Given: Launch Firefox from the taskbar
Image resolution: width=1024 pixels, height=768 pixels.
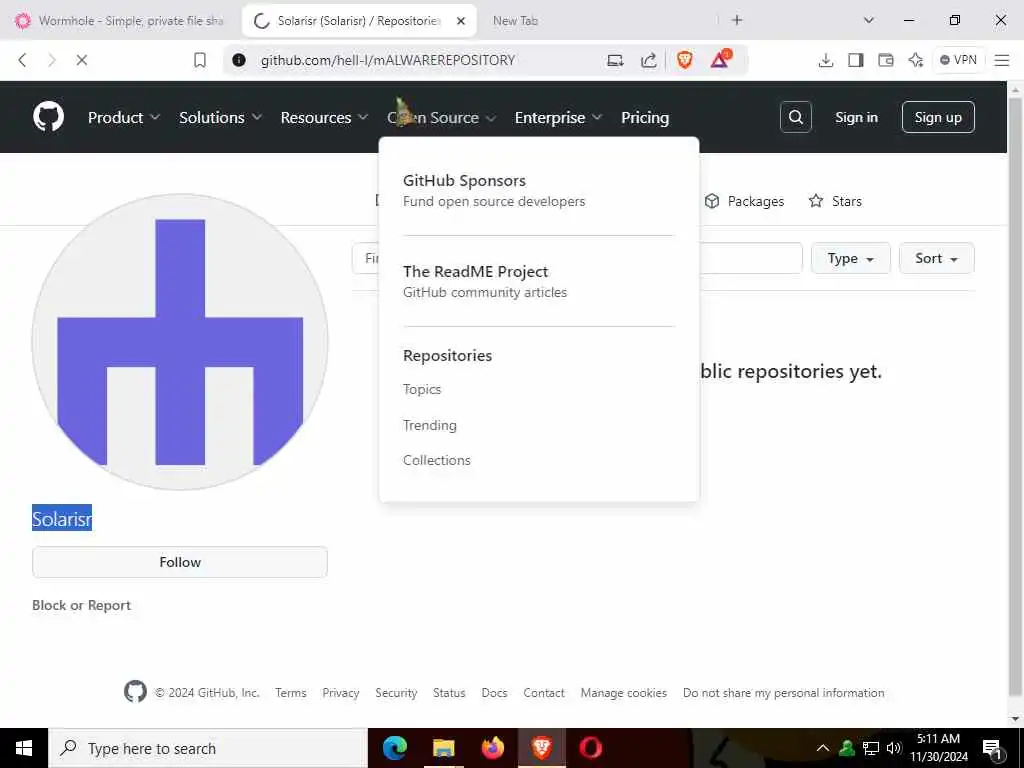Looking at the screenshot, I should pyautogui.click(x=492, y=747).
